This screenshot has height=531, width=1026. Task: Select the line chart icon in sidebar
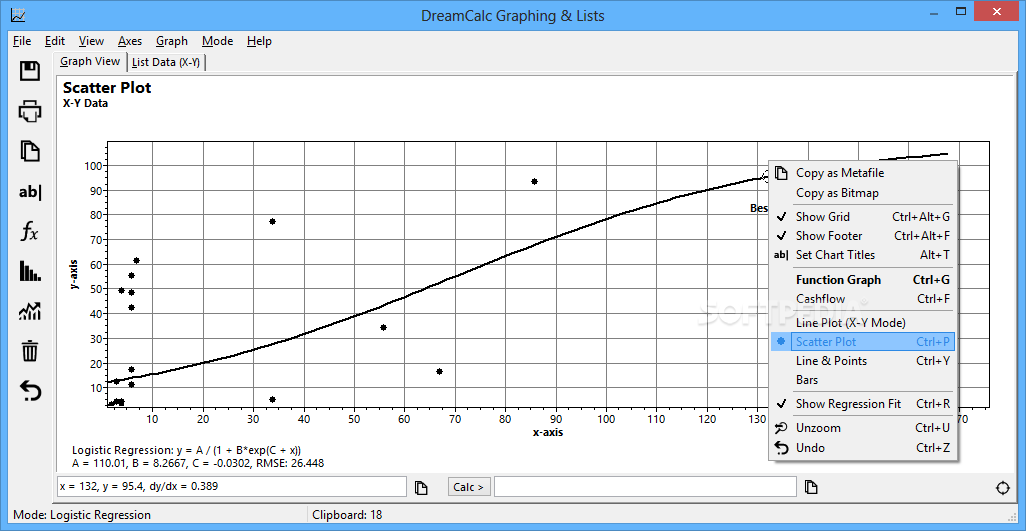(30, 311)
